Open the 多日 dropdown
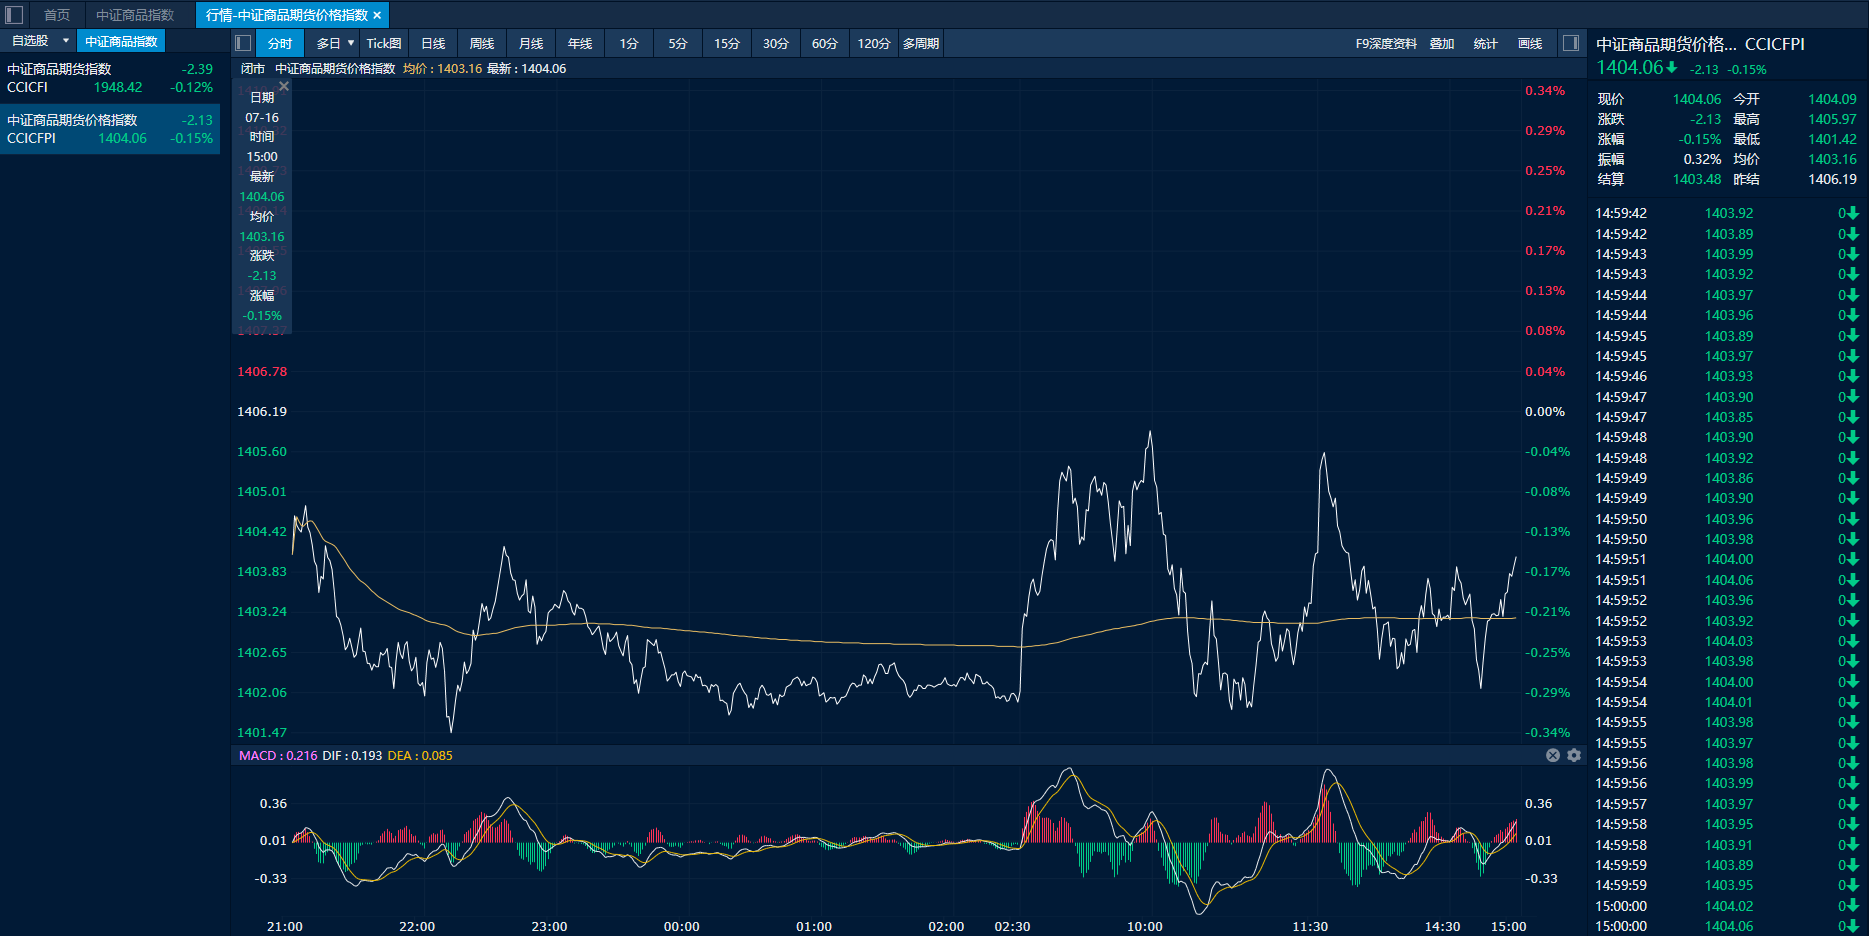This screenshot has width=1869, height=936. (x=335, y=43)
